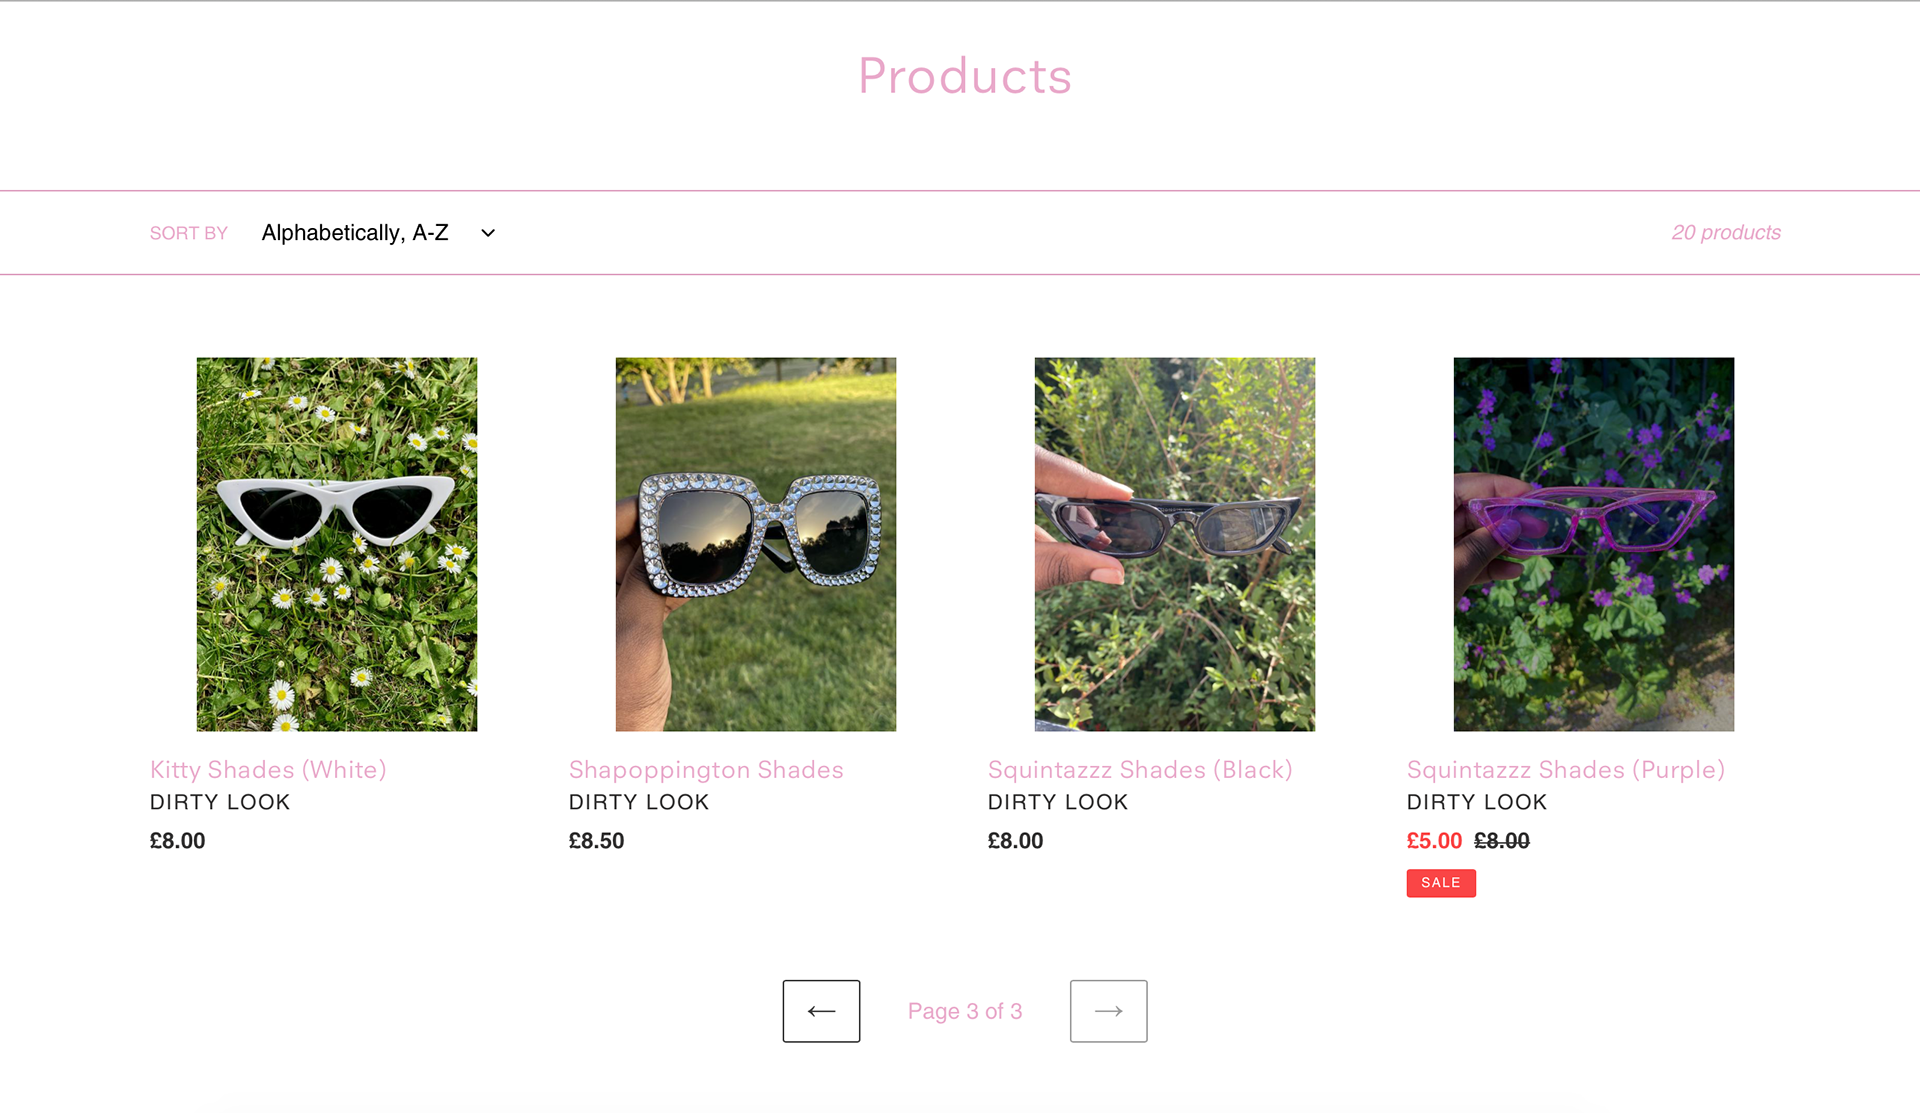View the purple Squintazzz glasses photo
The image size is (1920, 1113).
1594,544
